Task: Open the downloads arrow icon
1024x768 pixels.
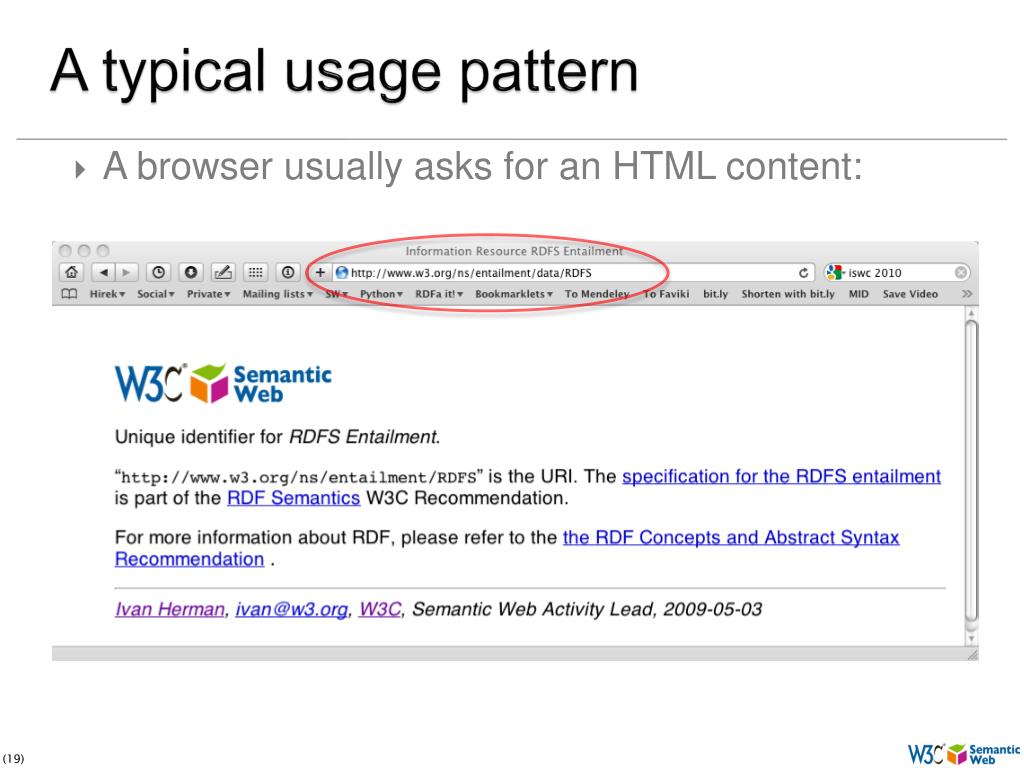Action: pos(191,272)
